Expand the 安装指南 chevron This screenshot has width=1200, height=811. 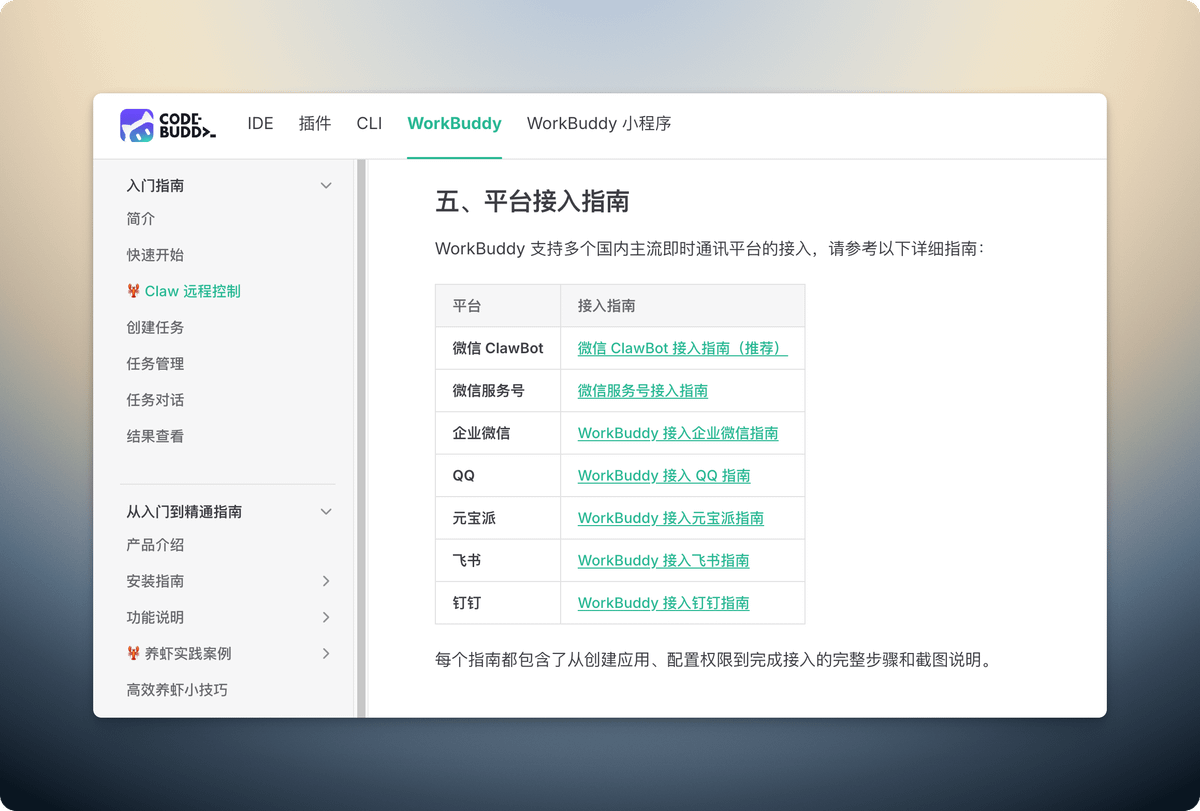tap(325, 581)
